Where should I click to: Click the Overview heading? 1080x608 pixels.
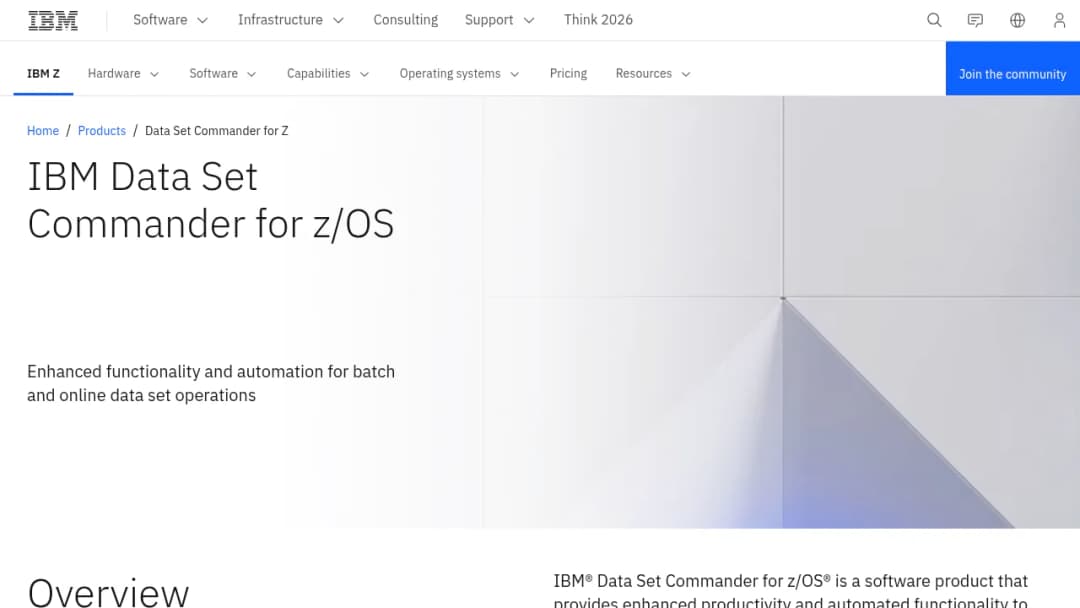[108, 592]
